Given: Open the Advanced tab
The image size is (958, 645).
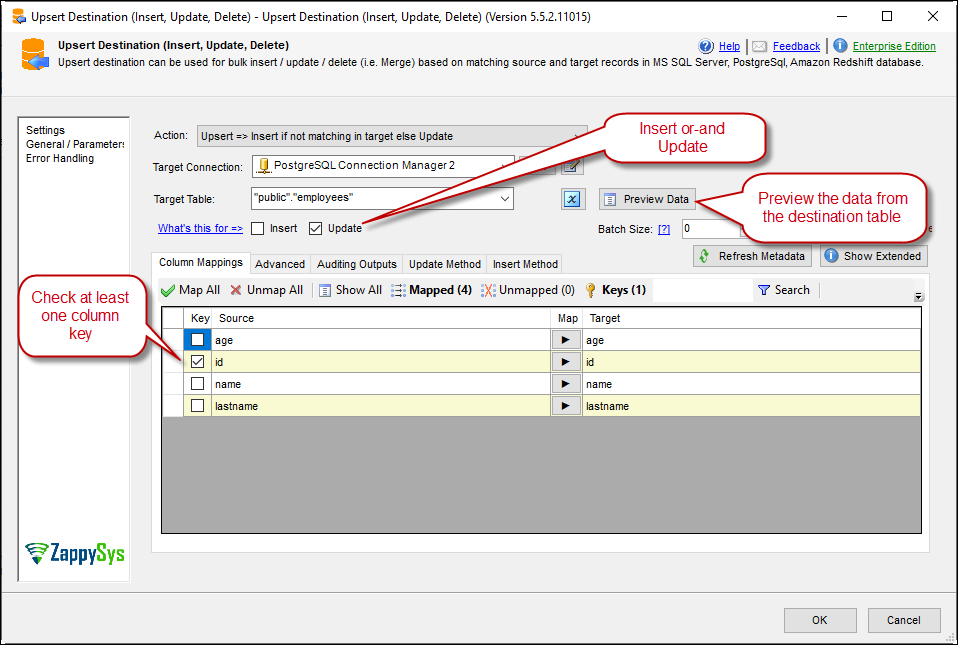Looking at the screenshot, I should point(280,264).
